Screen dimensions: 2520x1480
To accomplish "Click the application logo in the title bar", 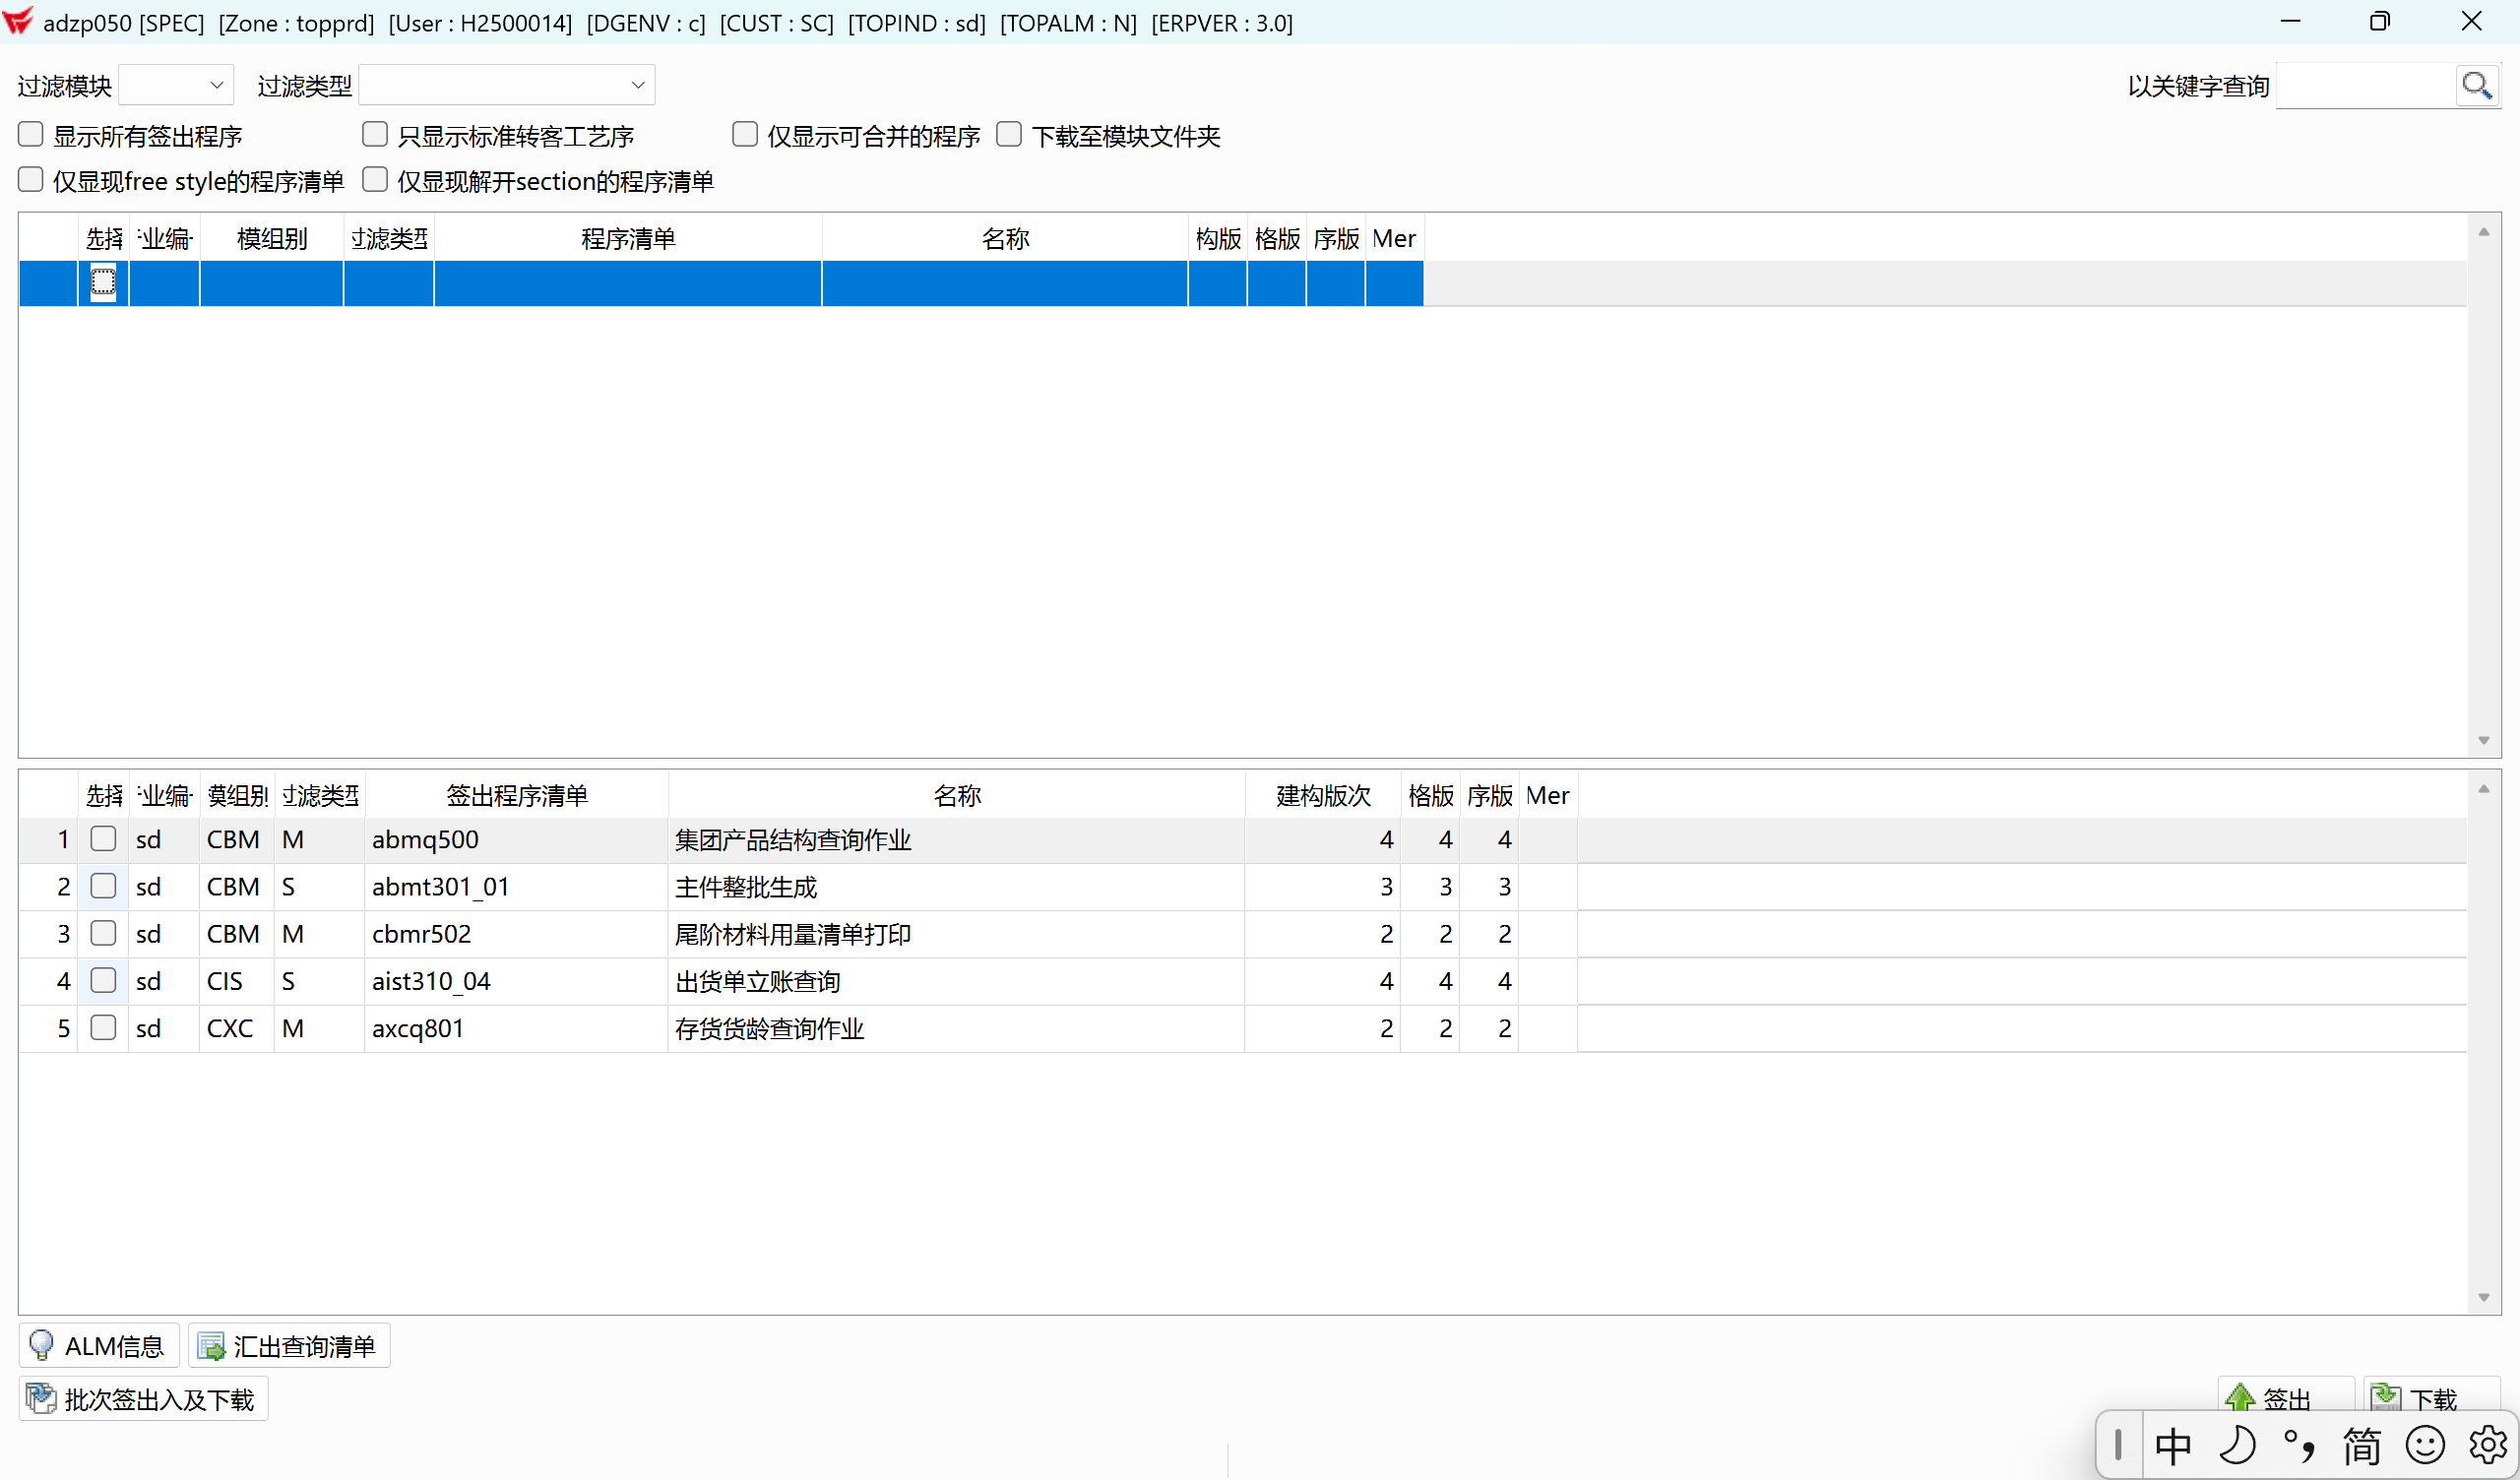I will [x=18, y=21].
